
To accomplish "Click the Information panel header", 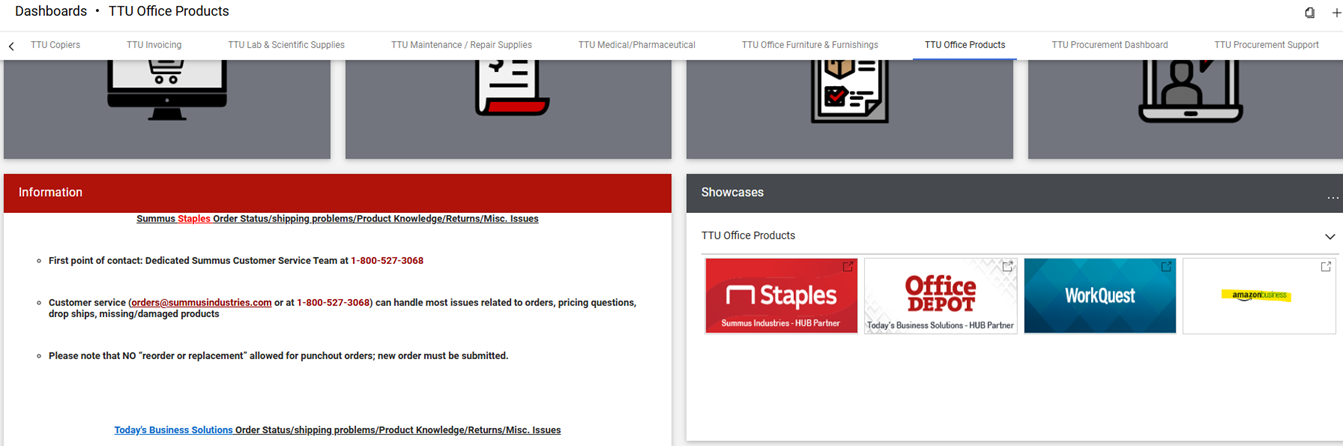I will (x=337, y=193).
